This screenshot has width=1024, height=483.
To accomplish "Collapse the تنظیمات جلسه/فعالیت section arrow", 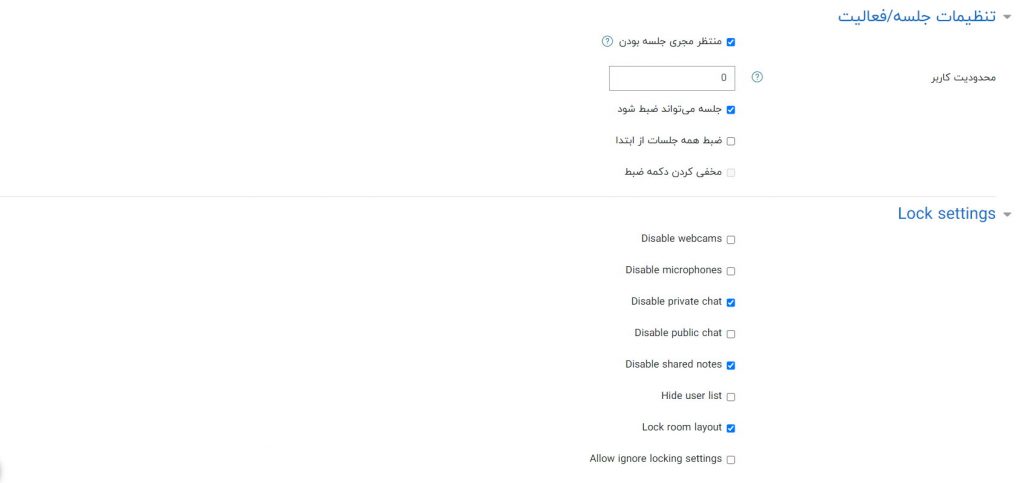I will pyautogui.click(x=1007, y=17).
